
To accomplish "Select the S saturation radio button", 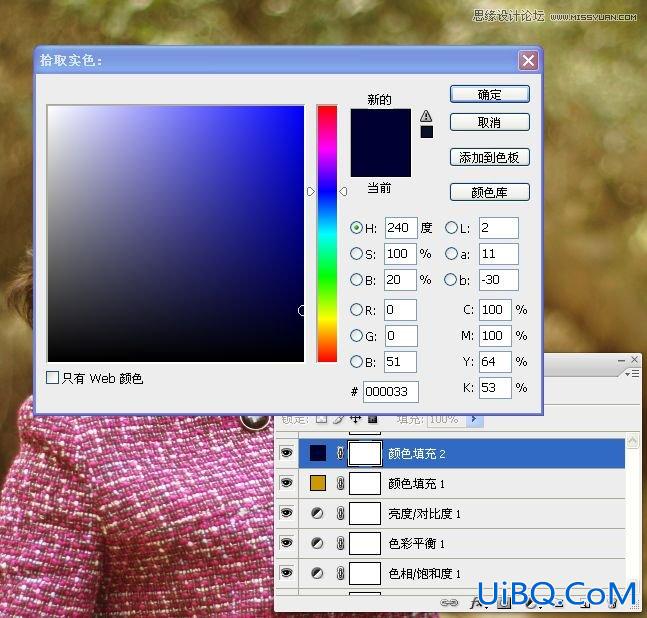I will coord(356,253).
